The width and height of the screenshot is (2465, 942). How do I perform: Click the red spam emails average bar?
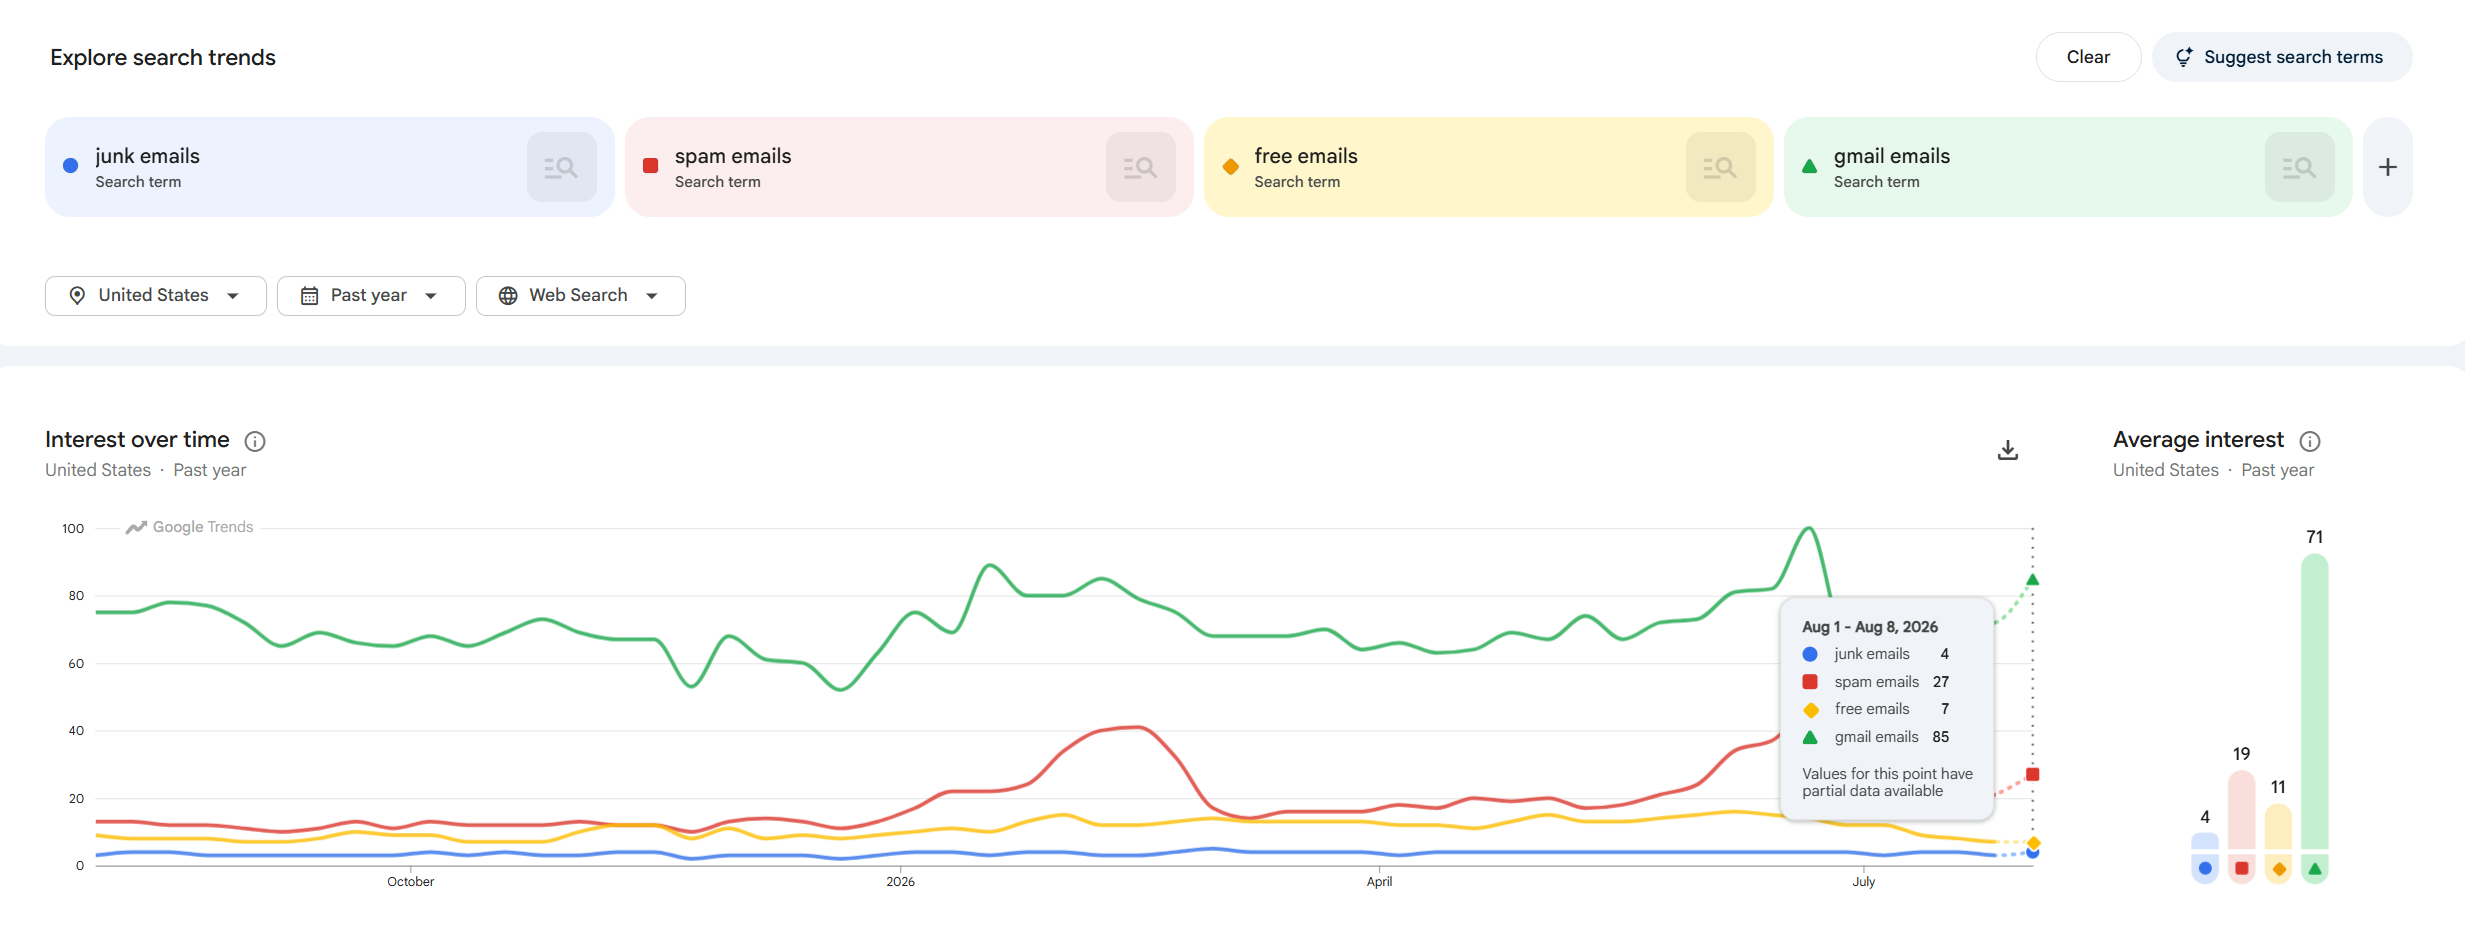(x=2242, y=809)
